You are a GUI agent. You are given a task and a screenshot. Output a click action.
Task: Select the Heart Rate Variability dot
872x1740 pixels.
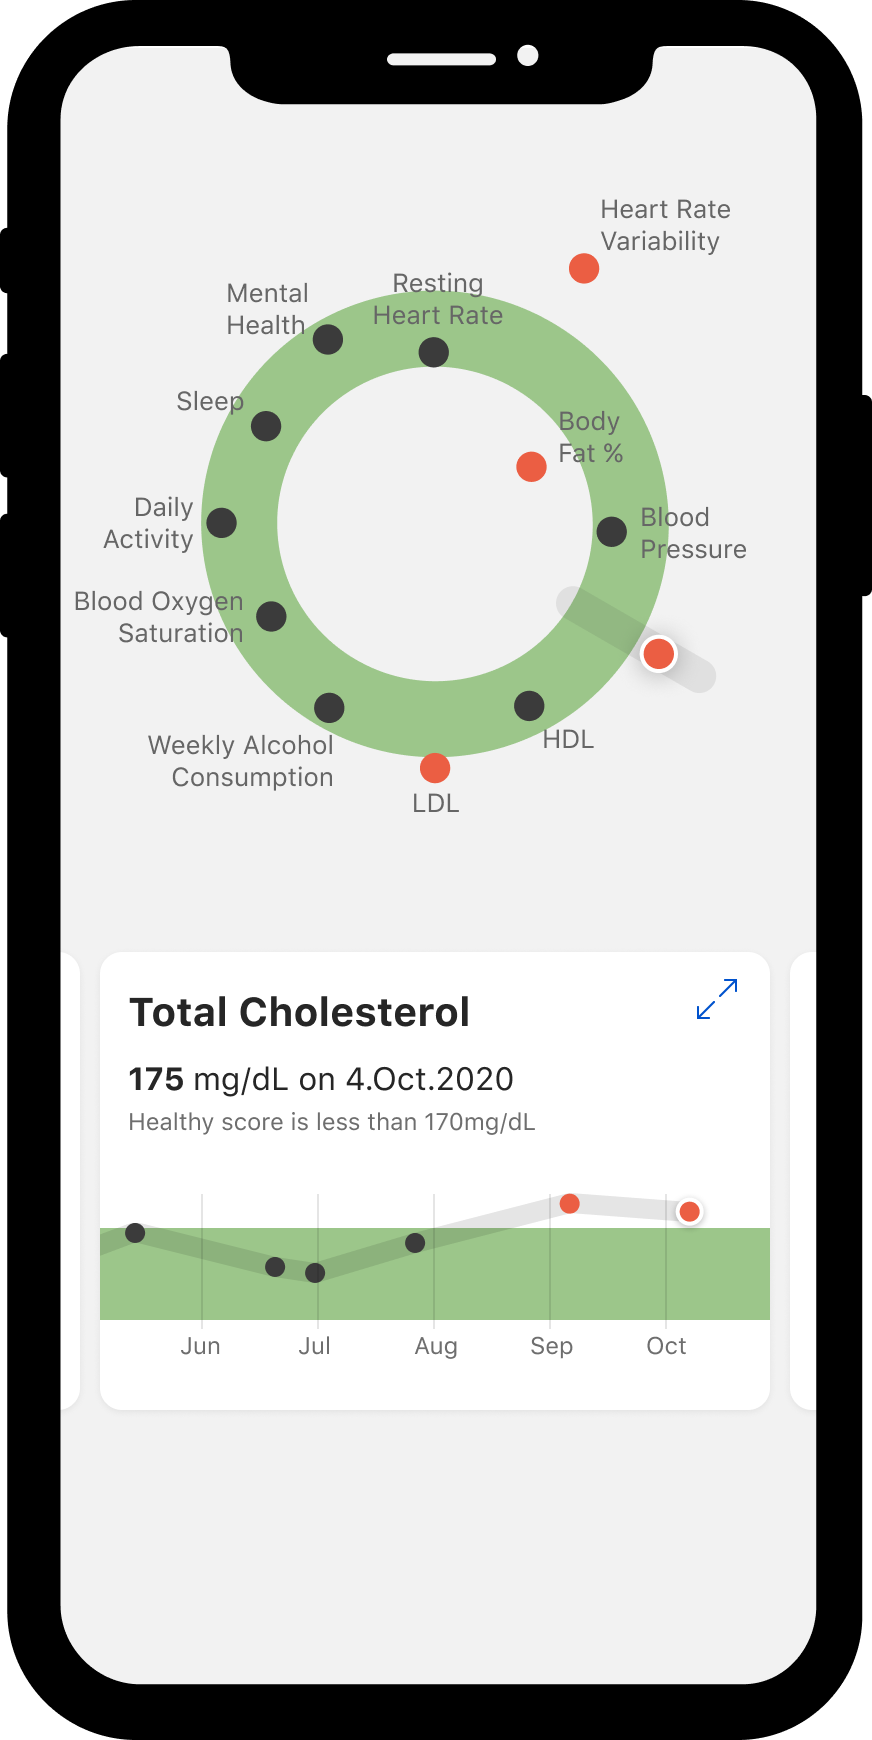point(584,268)
